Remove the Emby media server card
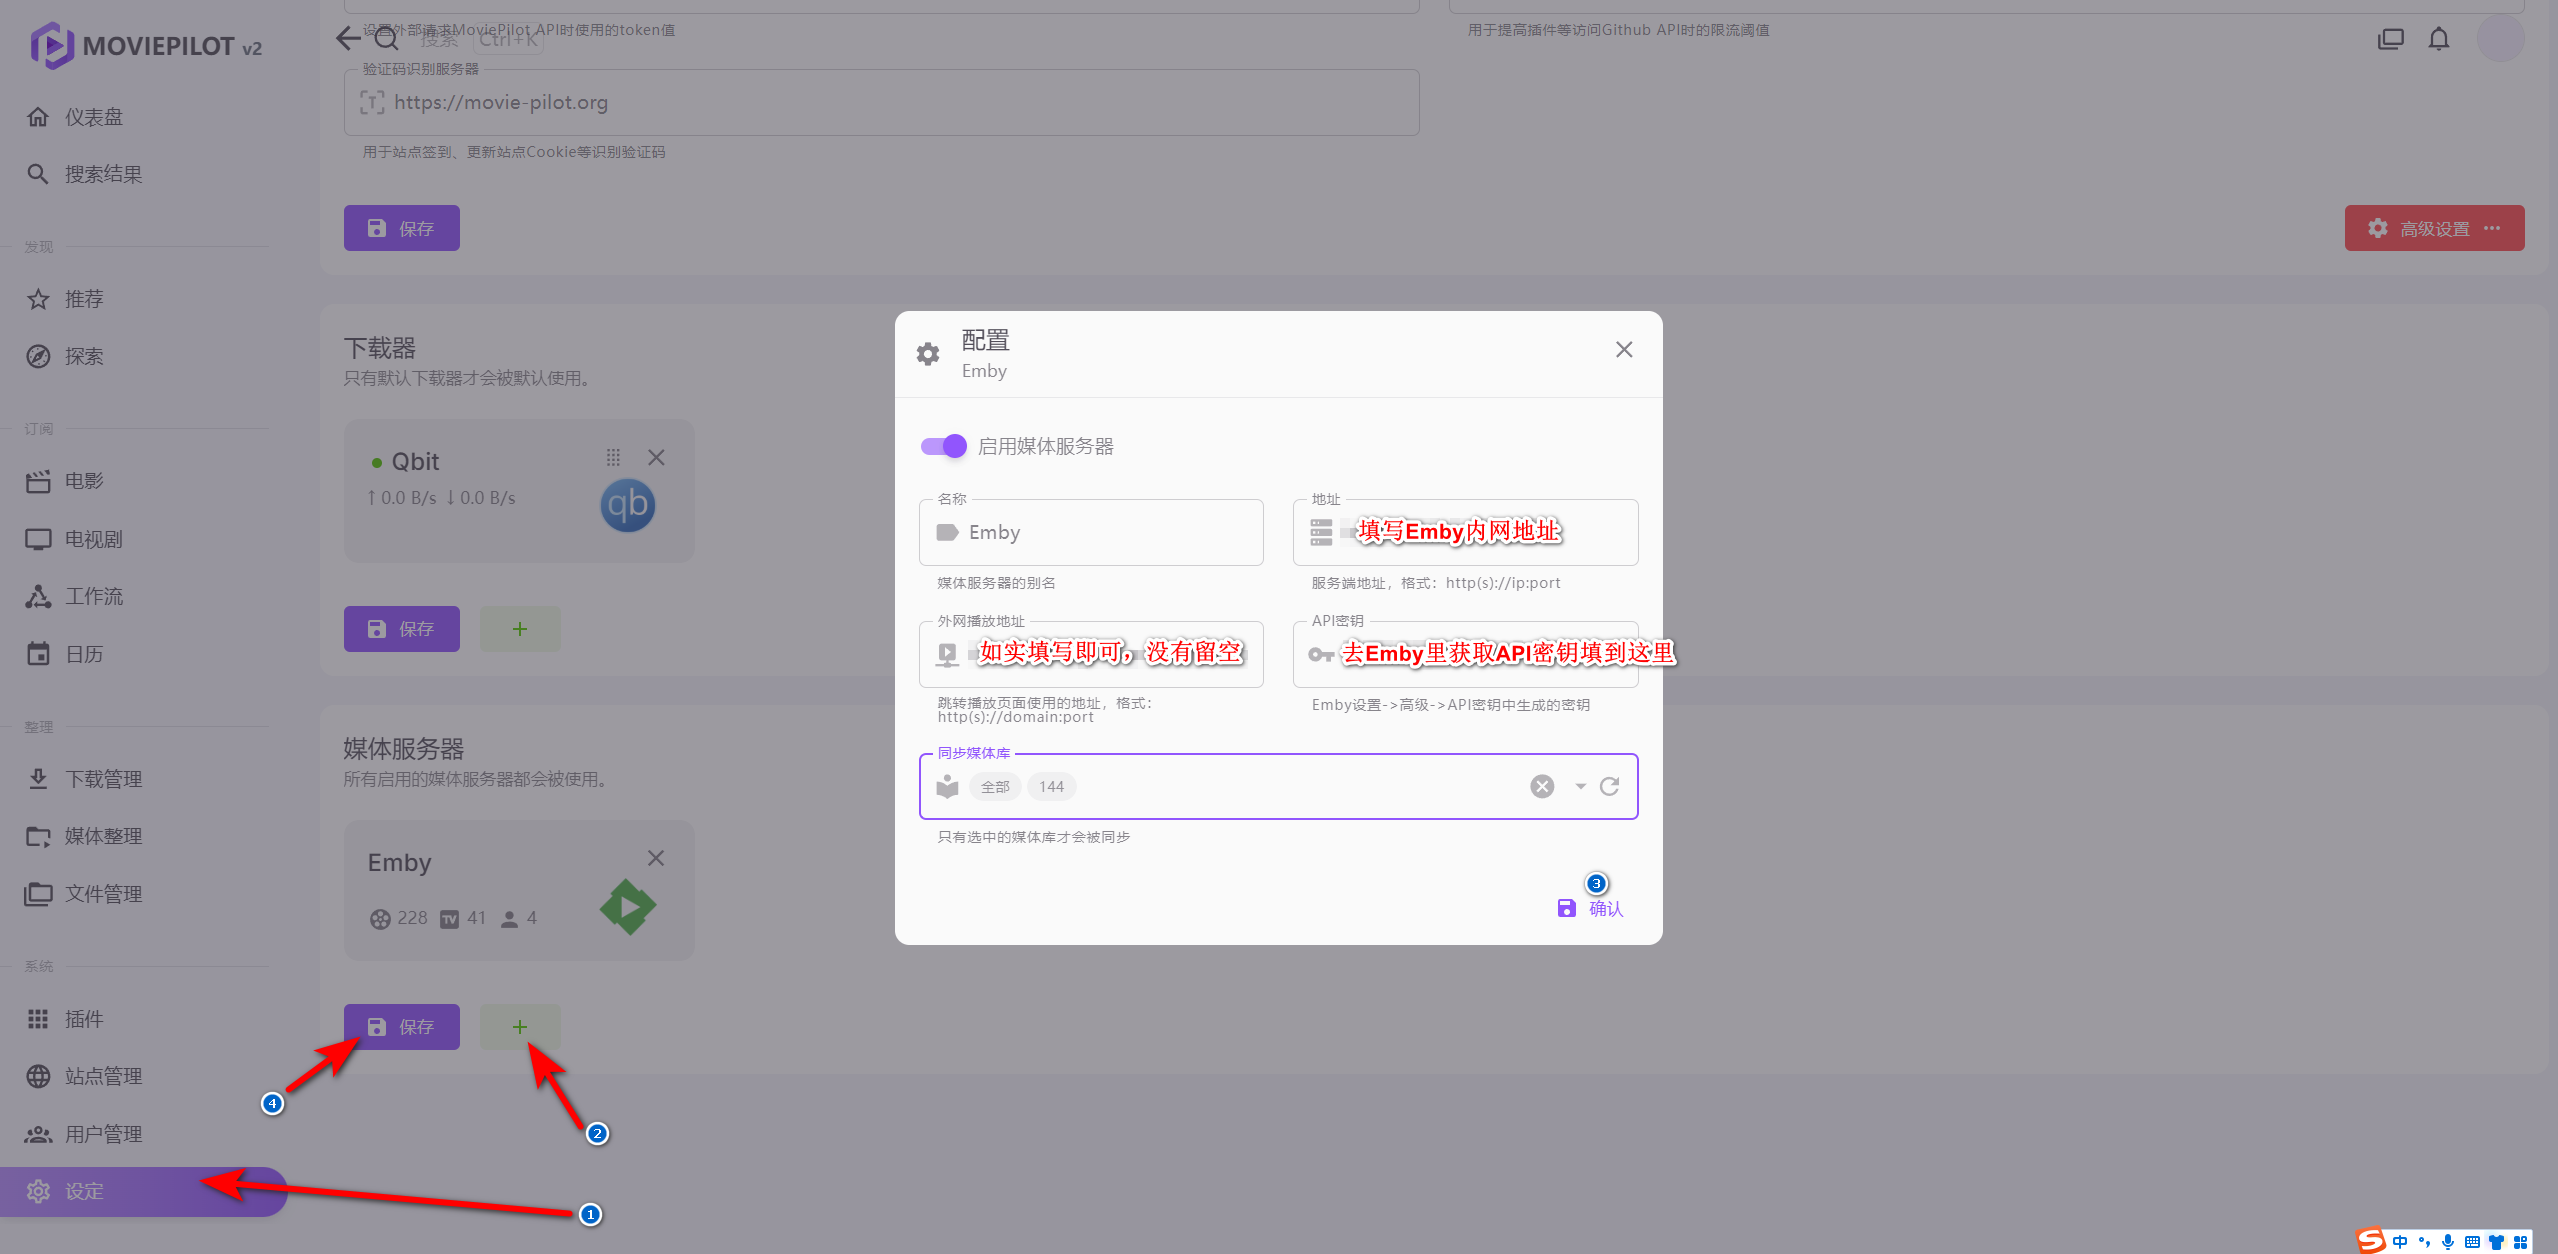2558x1254 pixels. [656, 858]
